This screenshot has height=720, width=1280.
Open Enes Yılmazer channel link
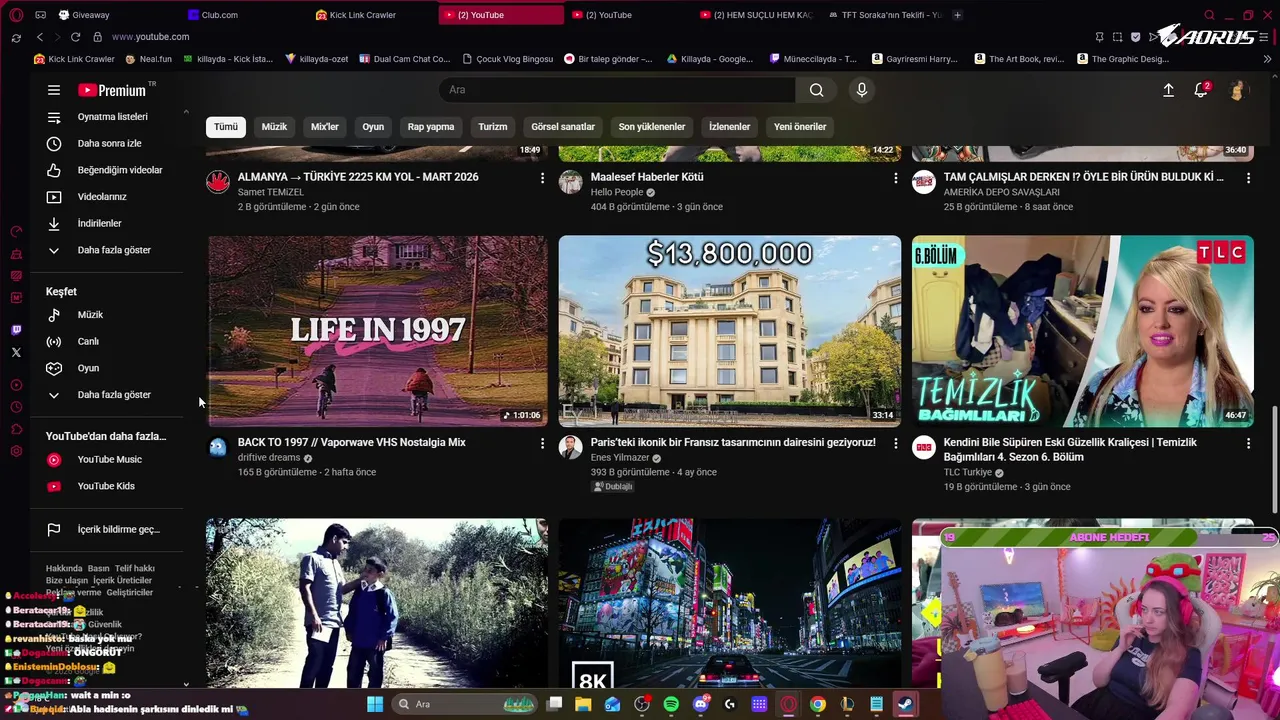point(620,458)
